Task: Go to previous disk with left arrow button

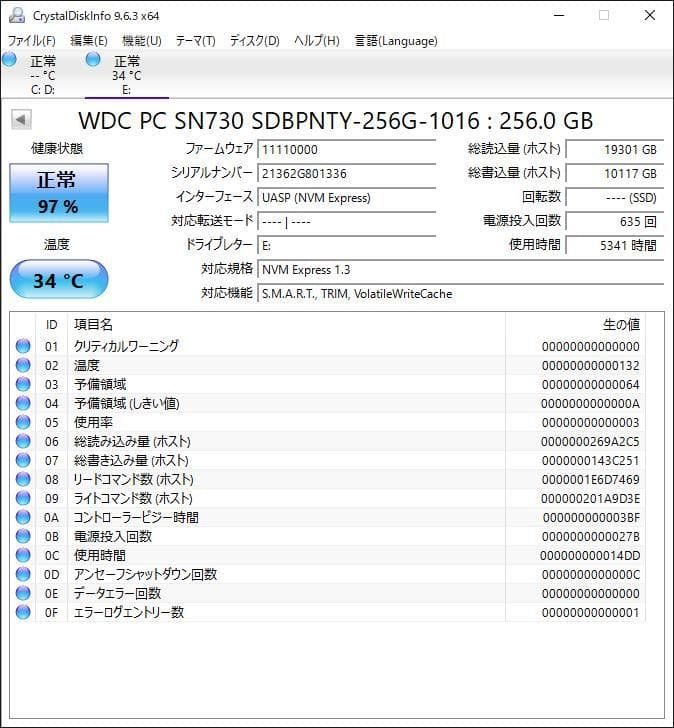Action: click(x=21, y=120)
